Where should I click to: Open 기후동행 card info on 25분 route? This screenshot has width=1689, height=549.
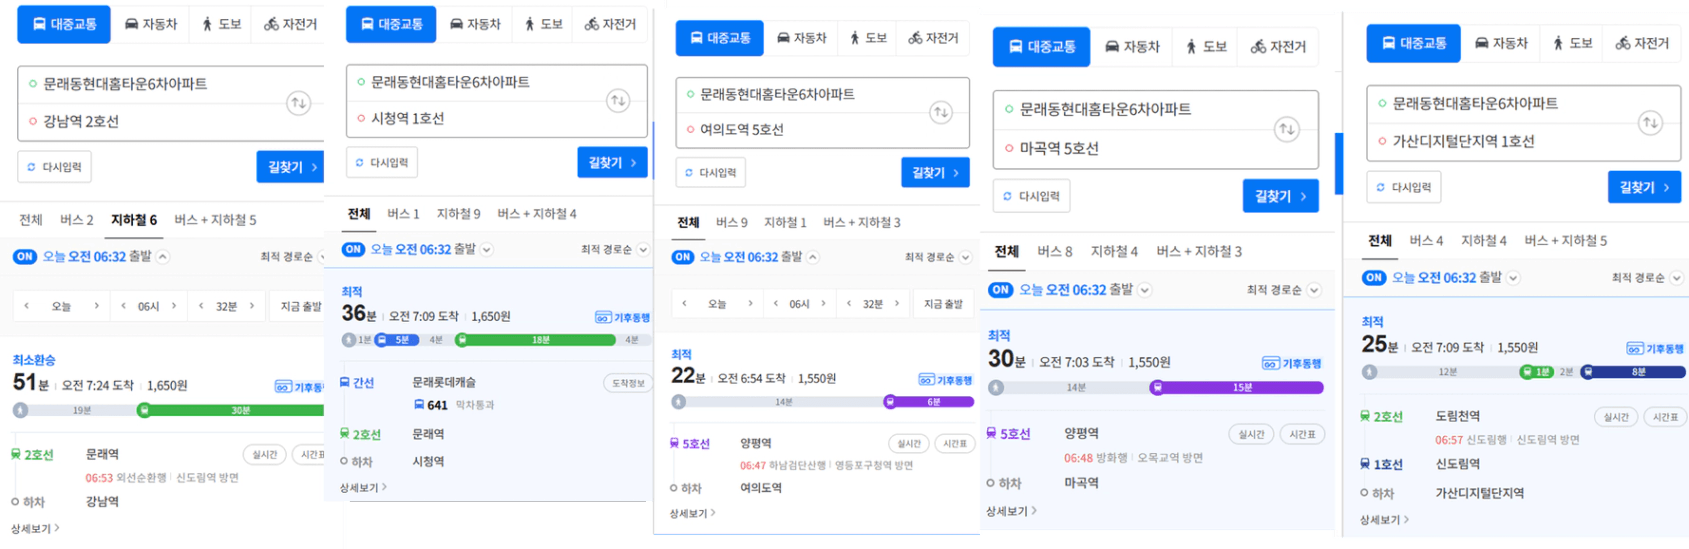point(1655,348)
